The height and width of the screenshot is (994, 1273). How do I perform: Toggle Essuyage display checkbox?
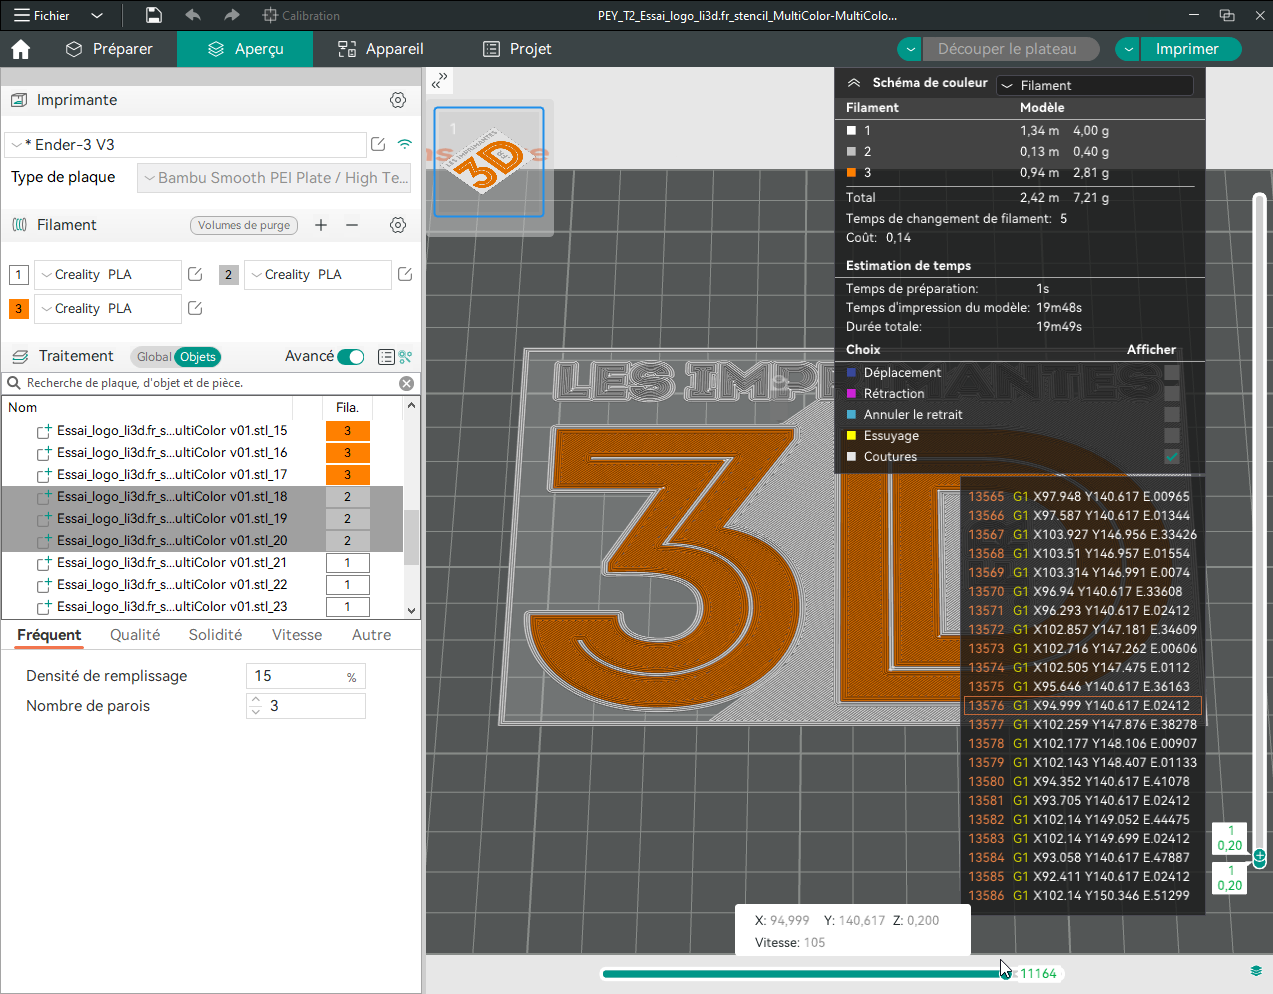[x=1172, y=435]
